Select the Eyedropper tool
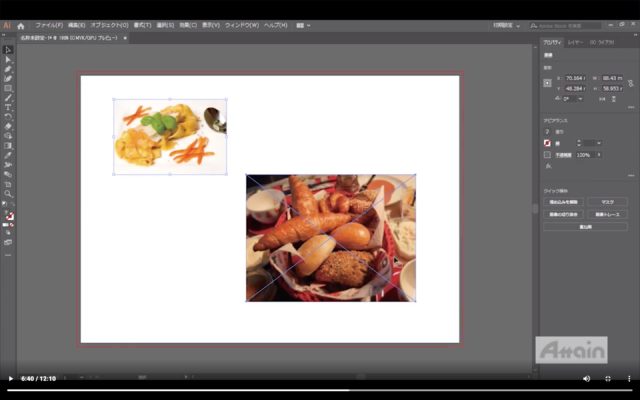Image resolution: width=640 pixels, height=400 pixels. click(8, 155)
